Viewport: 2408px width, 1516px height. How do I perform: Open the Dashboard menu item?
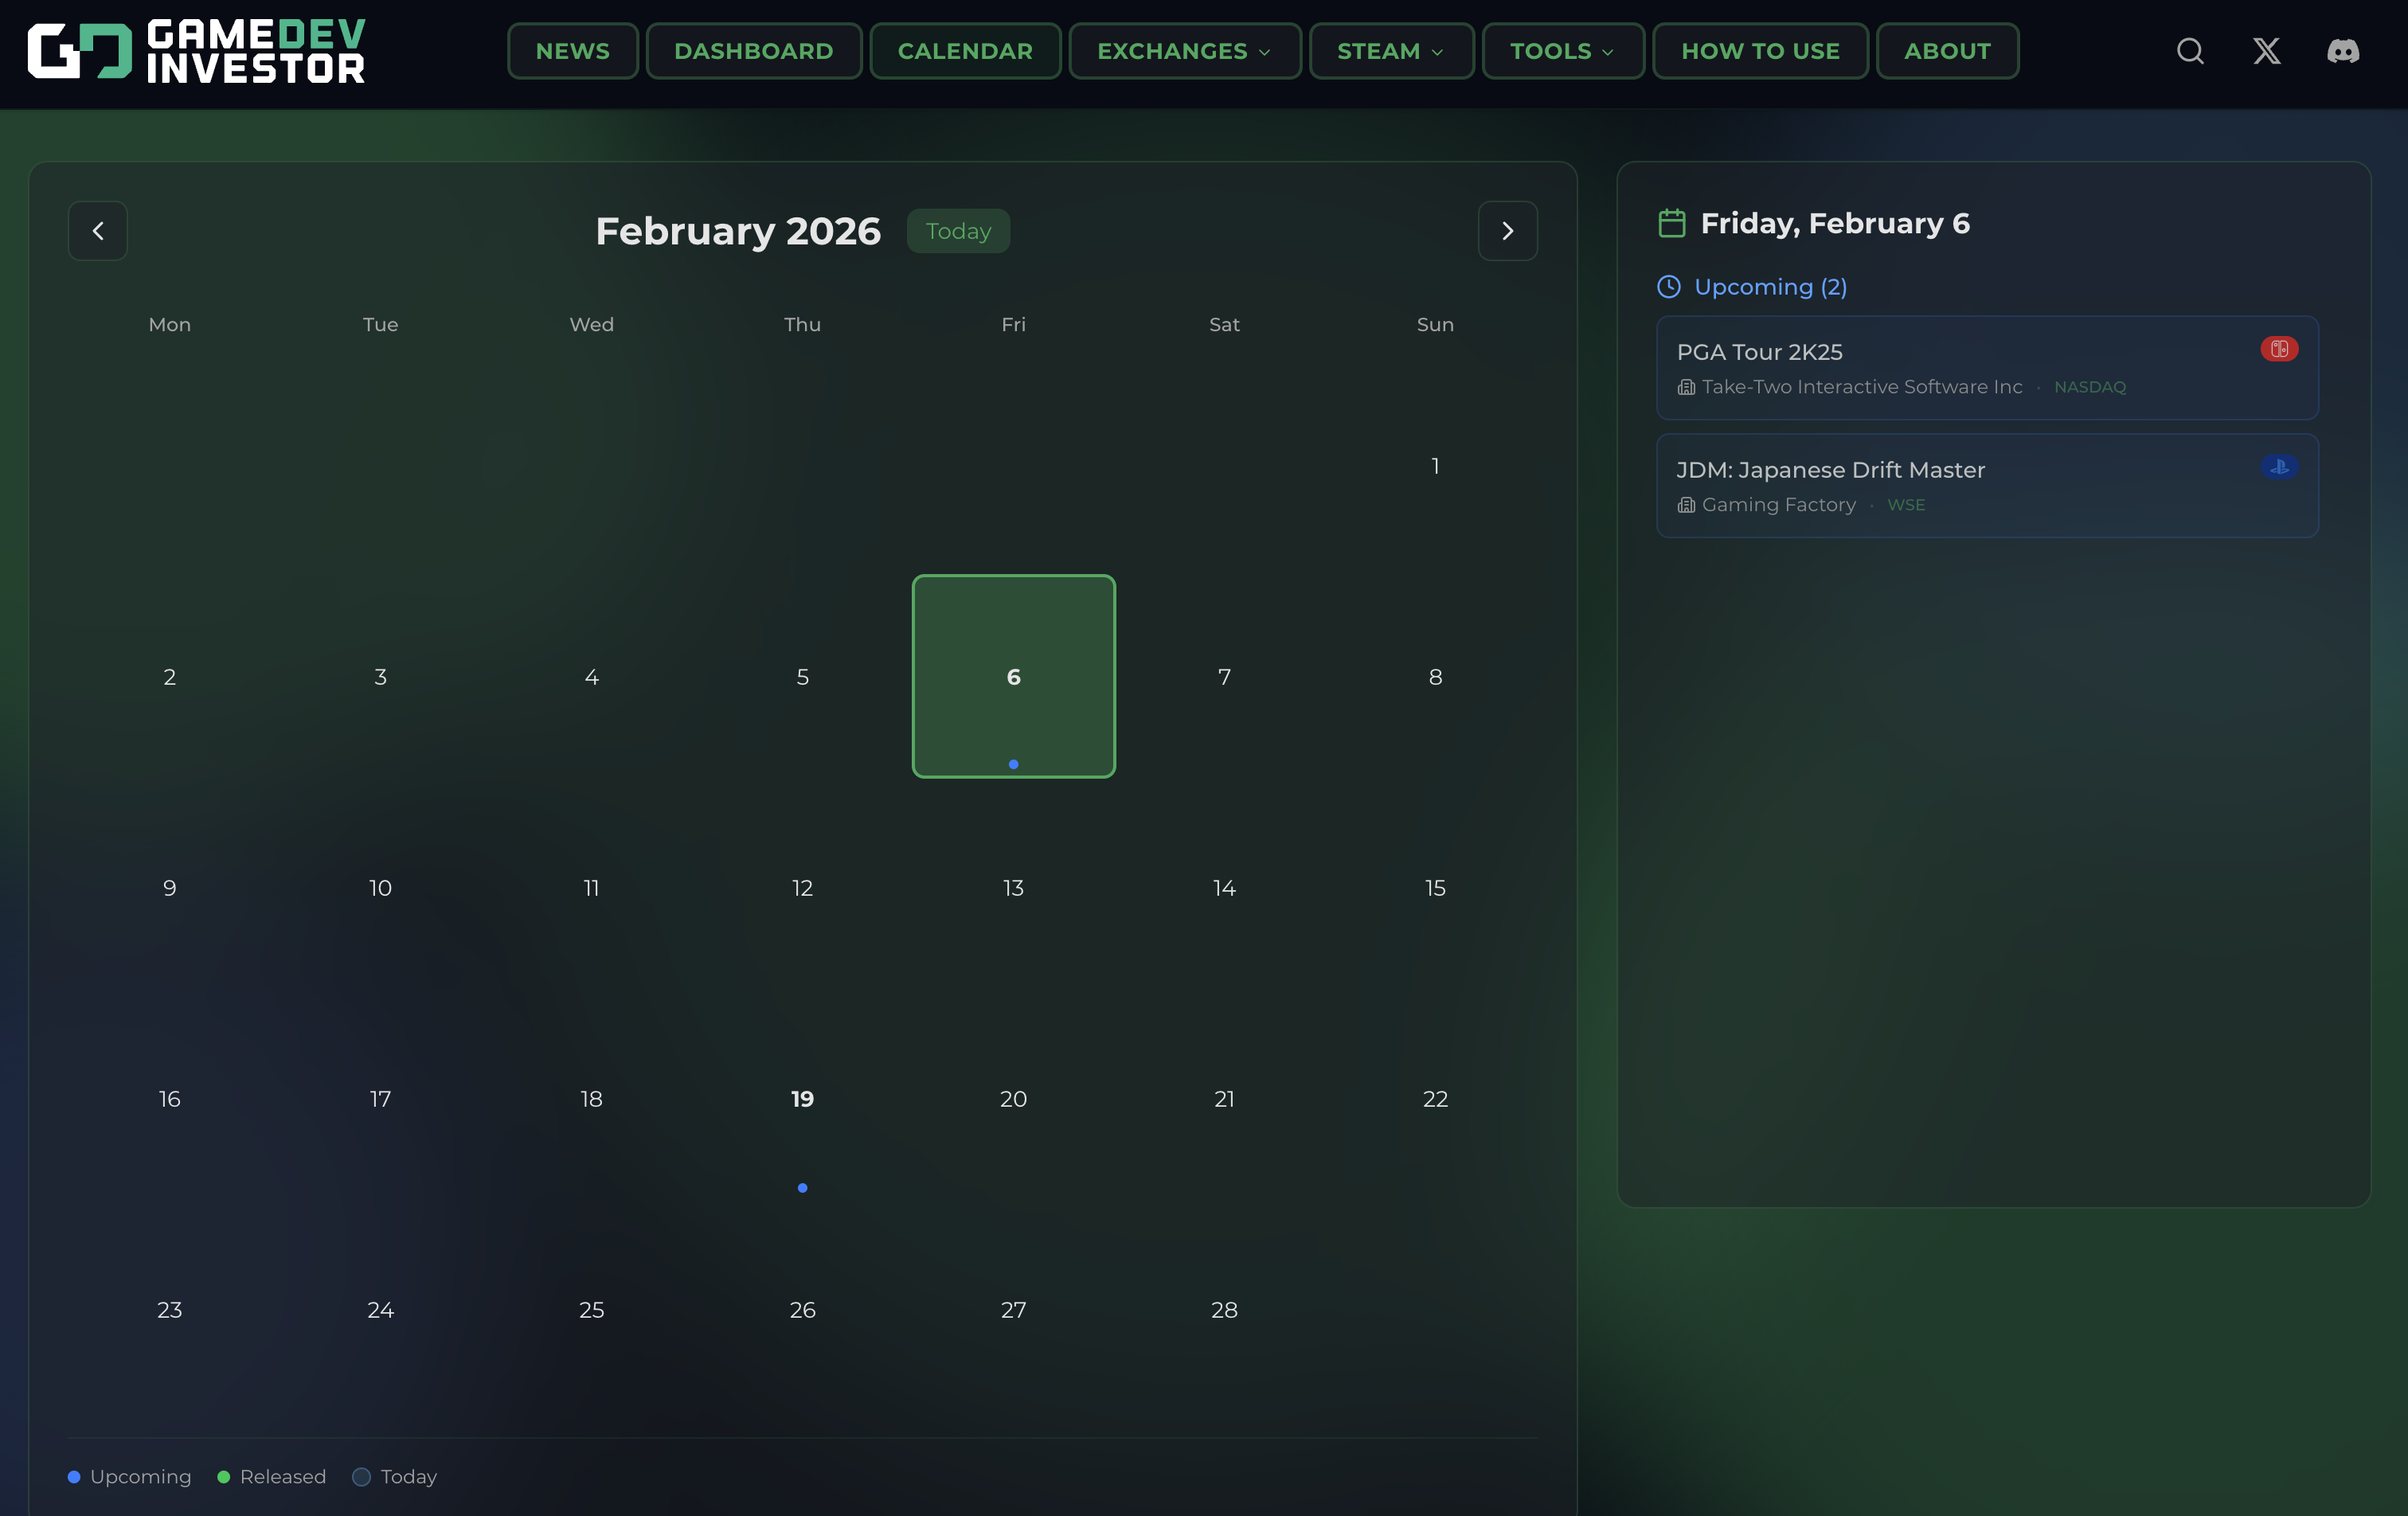[x=753, y=51]
